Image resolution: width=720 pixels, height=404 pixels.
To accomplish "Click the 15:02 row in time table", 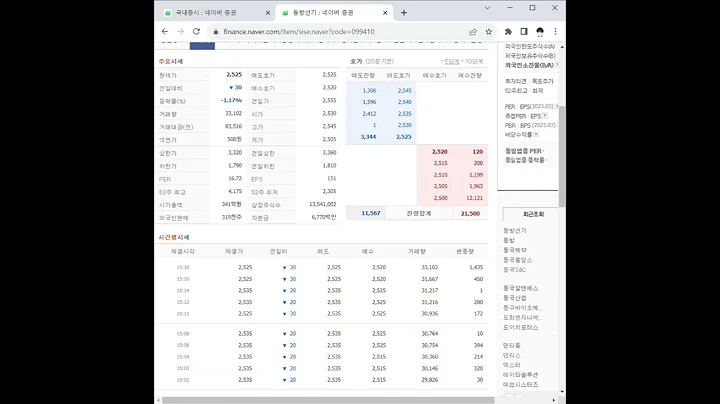I will click(321, 380).
